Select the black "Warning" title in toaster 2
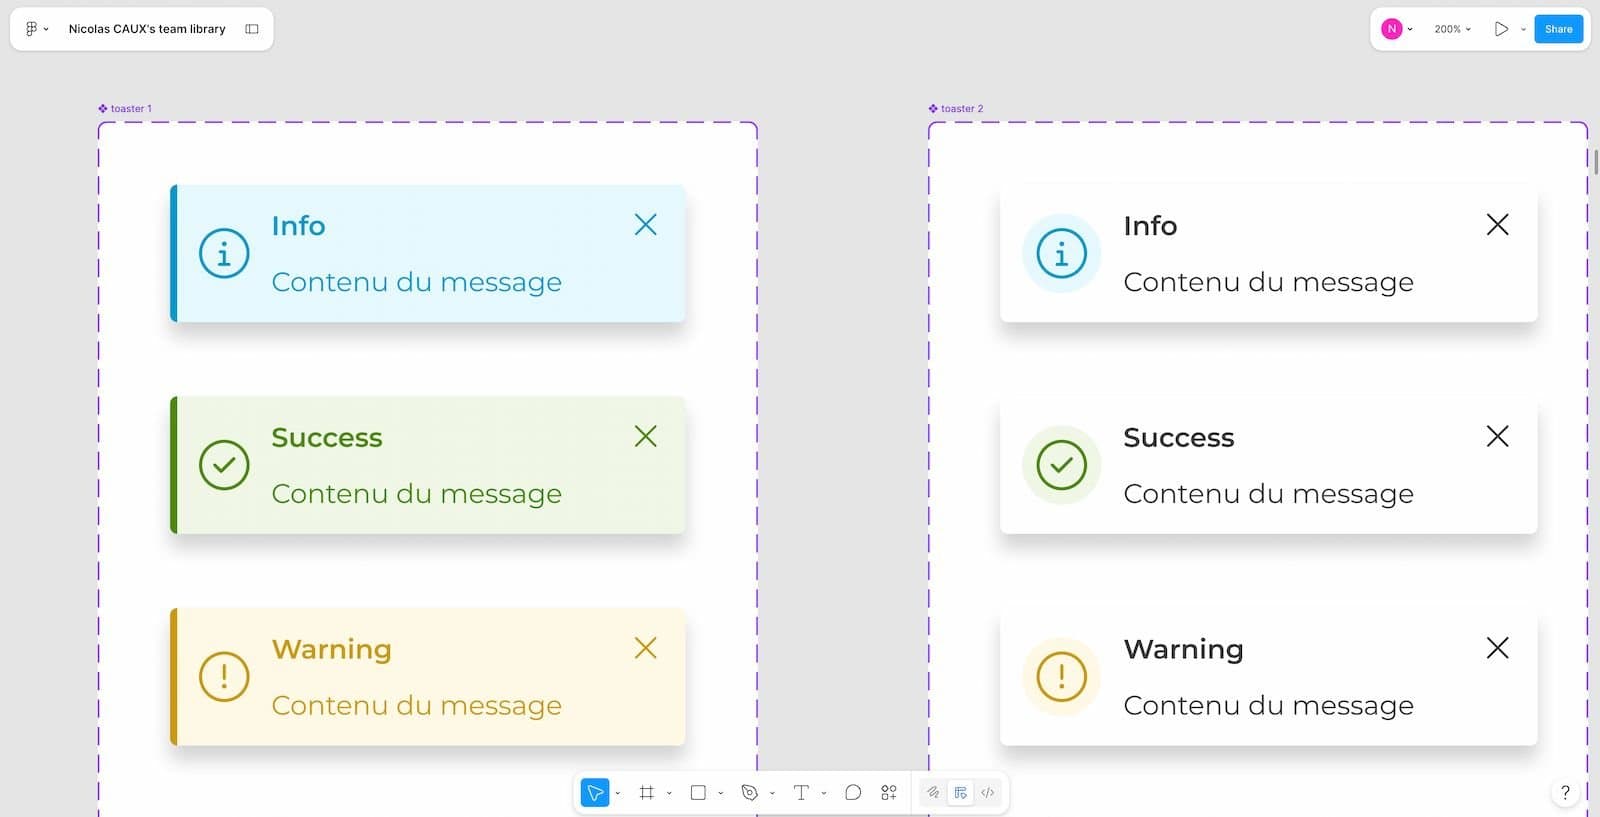The height and width of the screenshot is (817, 1600). click(x=1183, y=650)
